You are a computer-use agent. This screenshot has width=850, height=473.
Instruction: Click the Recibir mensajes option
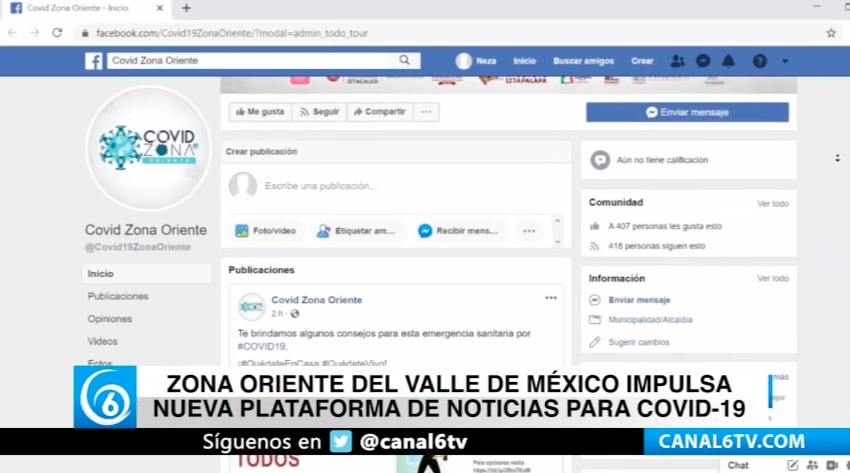pyautogui.click(x=458, y=231)
